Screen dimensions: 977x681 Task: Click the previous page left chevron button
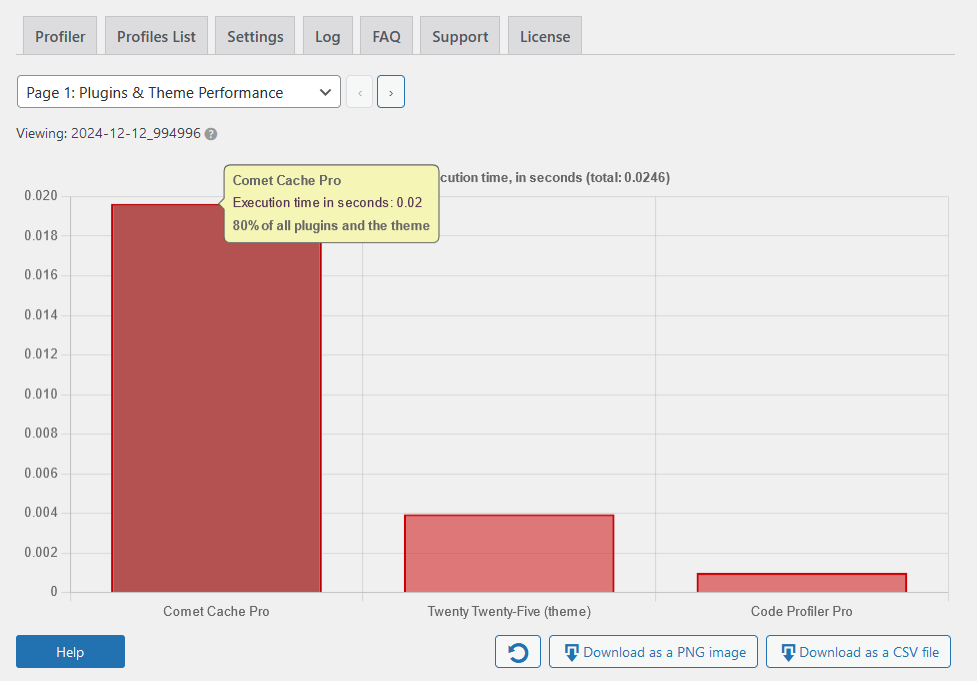[x=360, y=92]
